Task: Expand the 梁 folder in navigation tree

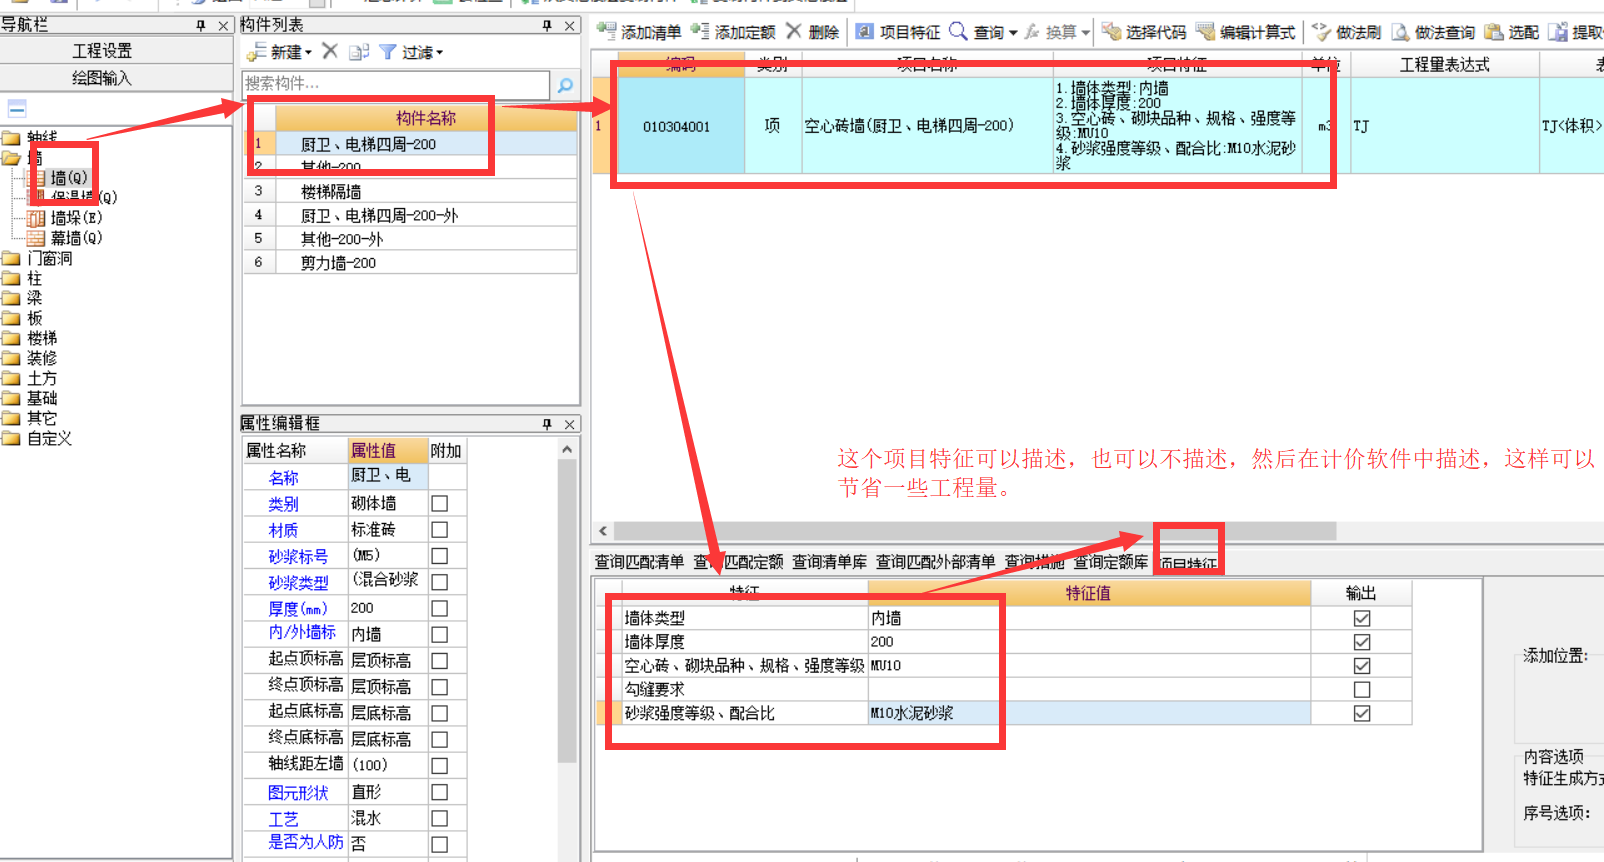Action: tap(11, 298)
